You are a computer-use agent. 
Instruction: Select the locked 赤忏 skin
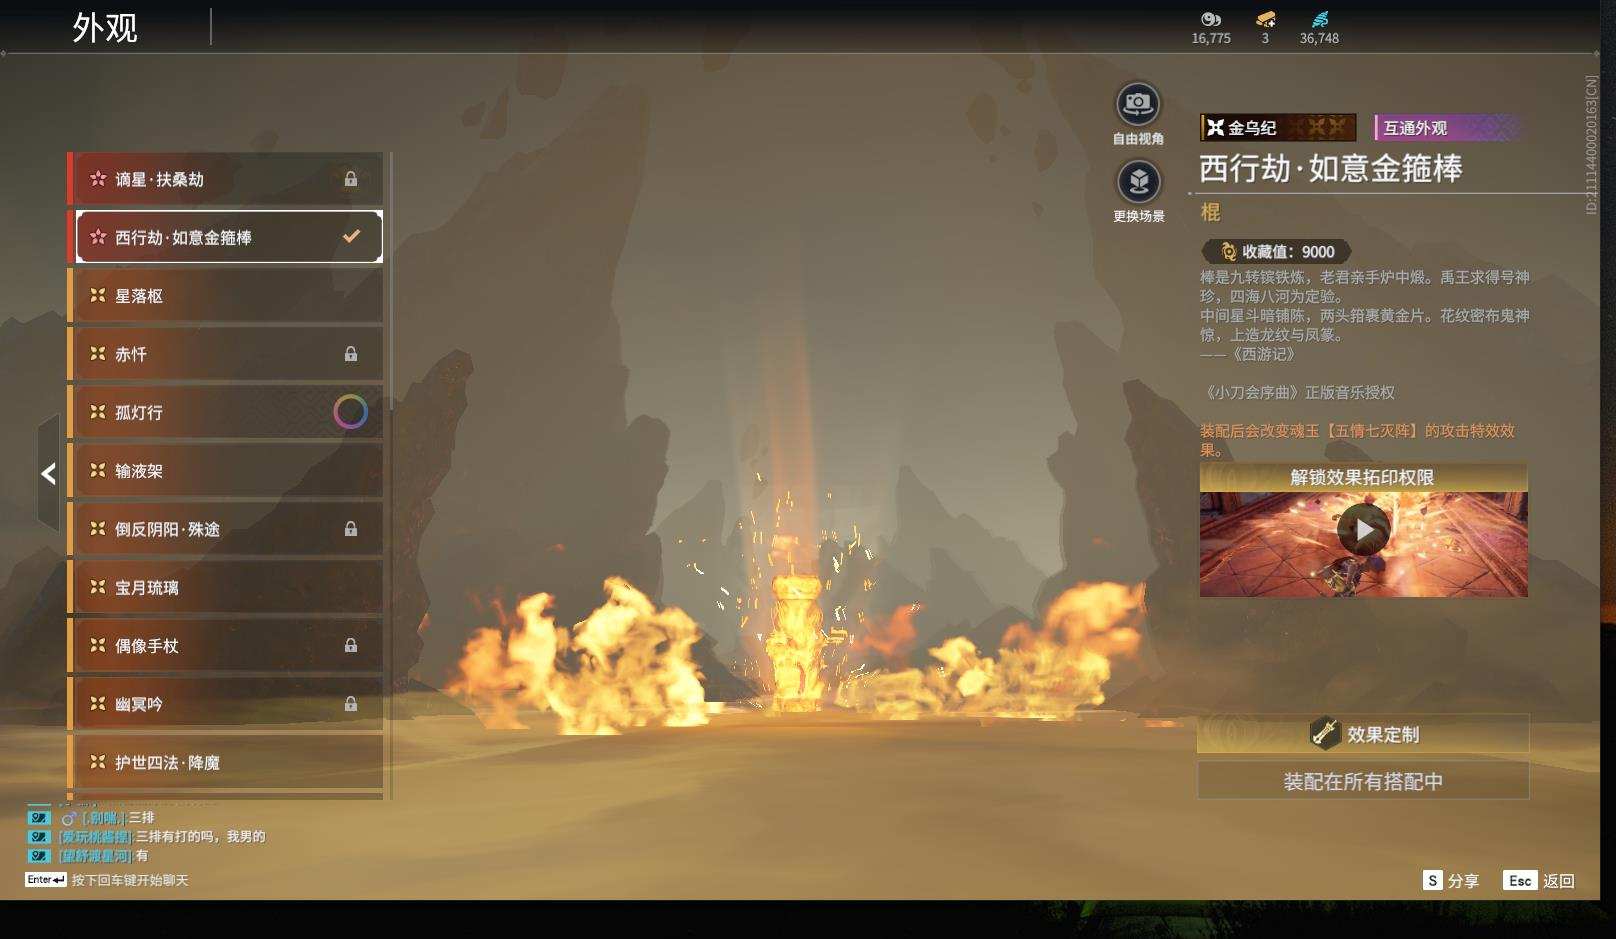(x=226, y=354)
